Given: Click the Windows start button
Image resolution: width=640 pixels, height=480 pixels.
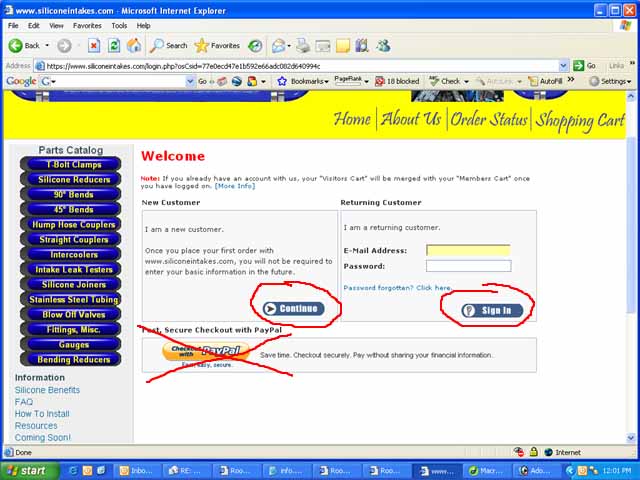Looking at the screenshot, I should [28, 471].
